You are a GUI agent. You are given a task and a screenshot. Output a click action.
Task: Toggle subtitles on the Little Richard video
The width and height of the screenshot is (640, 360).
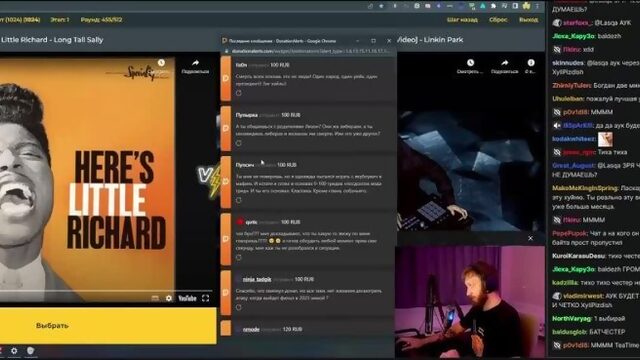tap(155, 298)
